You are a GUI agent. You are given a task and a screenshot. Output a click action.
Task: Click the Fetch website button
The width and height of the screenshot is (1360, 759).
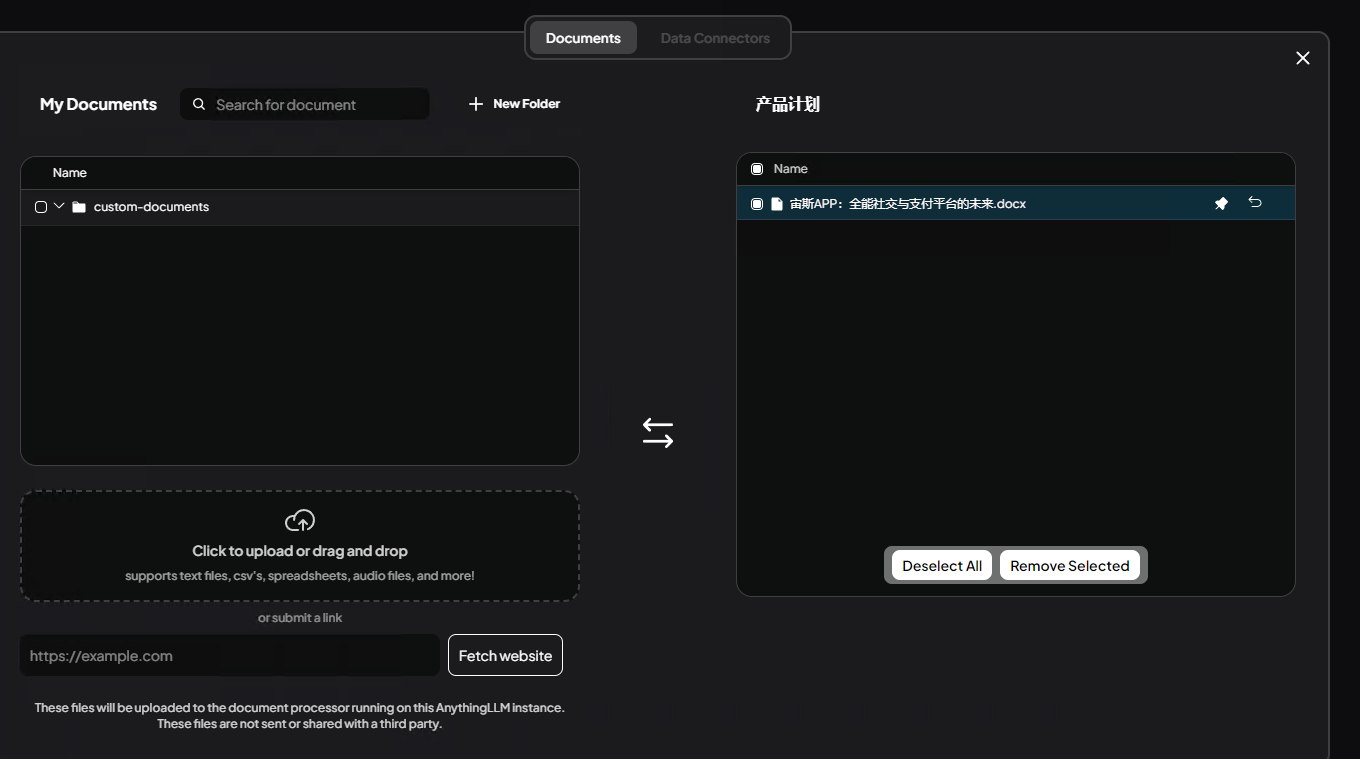505,656
